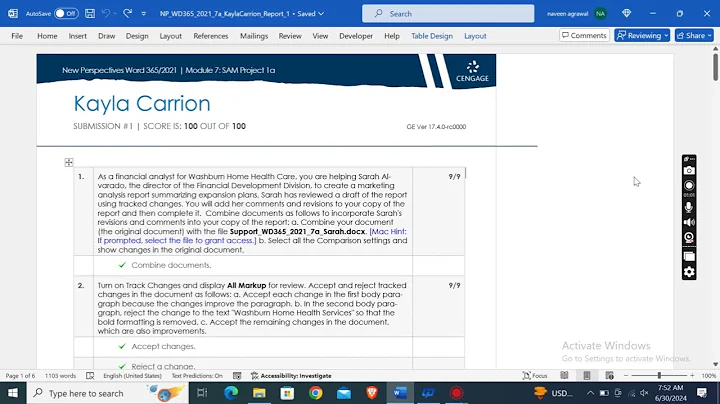Screen dimensions: 720x404
Task: Switch to the Insert ribbon tab
Action: pyautogui.click(x=78, y=36)
